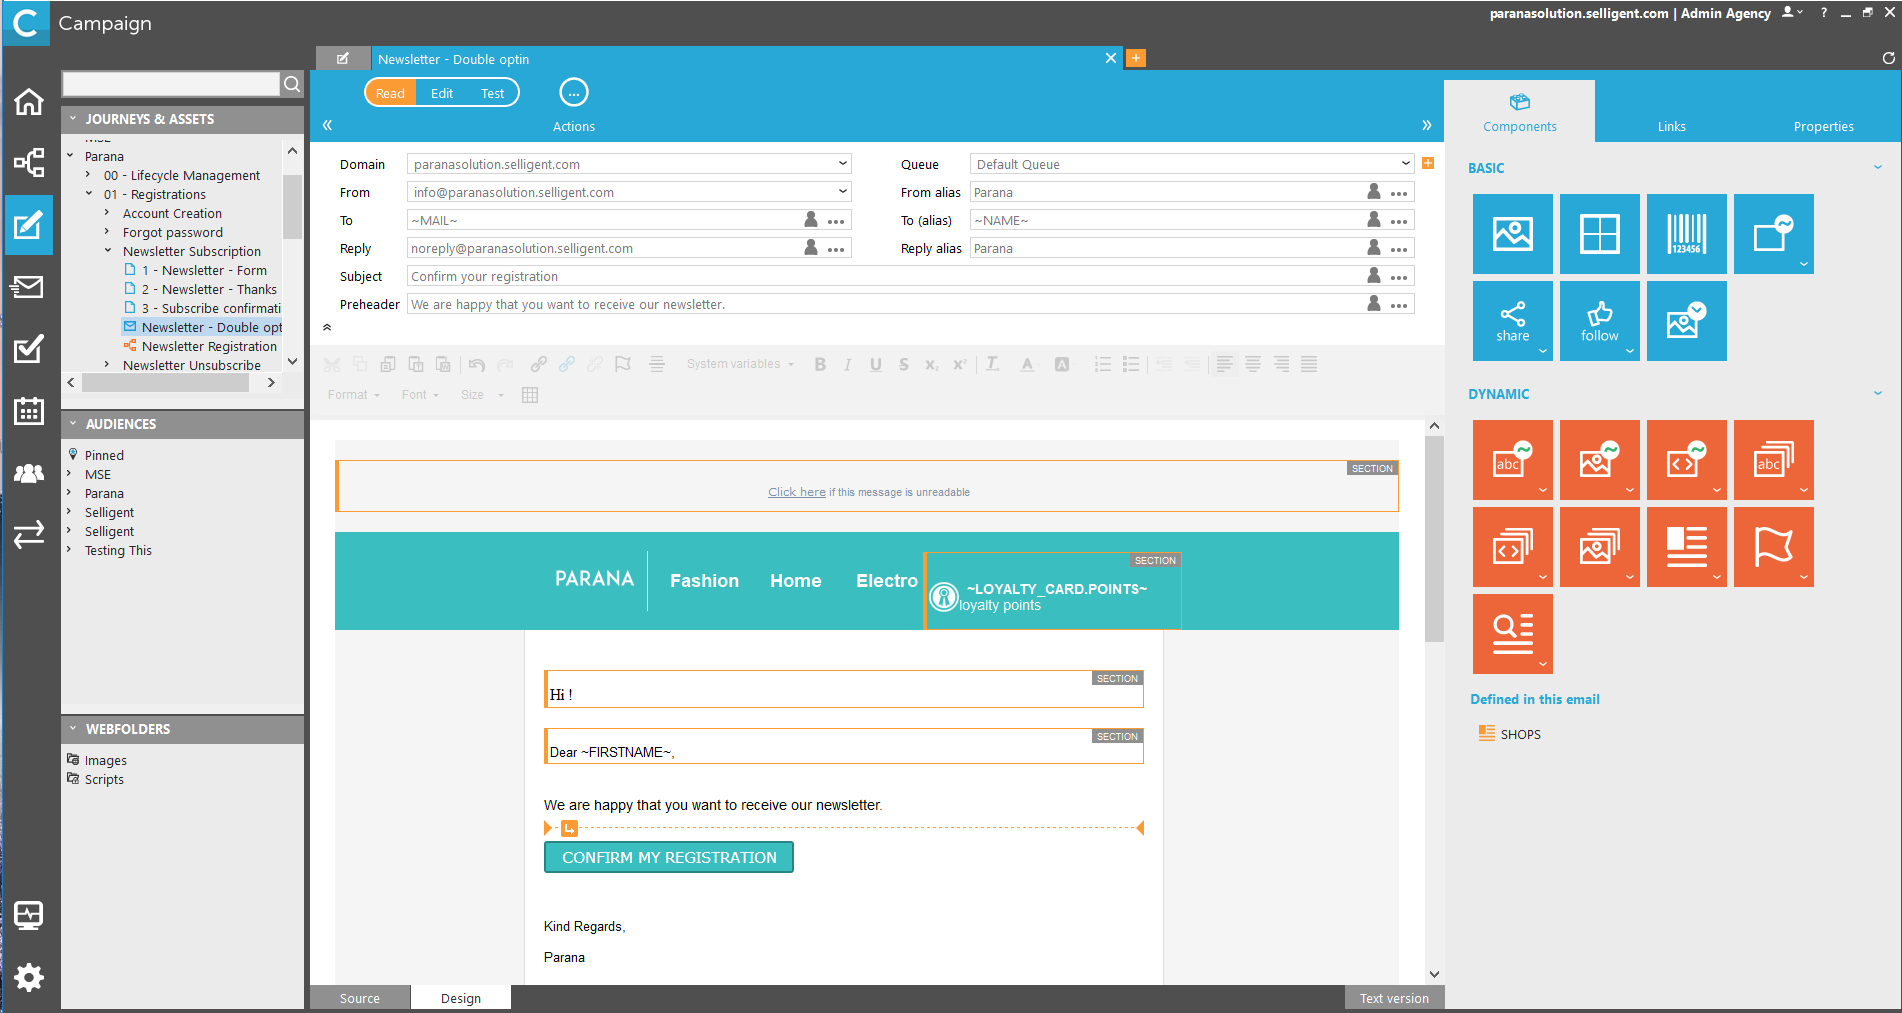1902x1013 pixels.
Task: Open the Actions ellipsis circle button
Action: coord(573,93)
